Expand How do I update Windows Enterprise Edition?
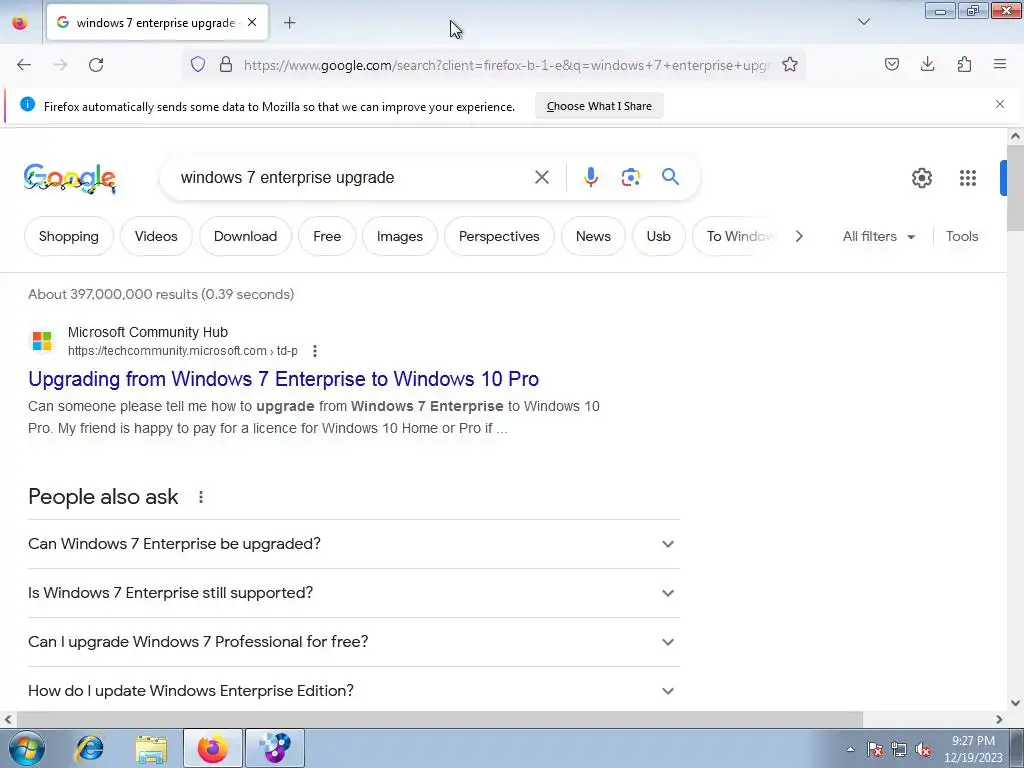1024x768 pixels. pos(353,690)
